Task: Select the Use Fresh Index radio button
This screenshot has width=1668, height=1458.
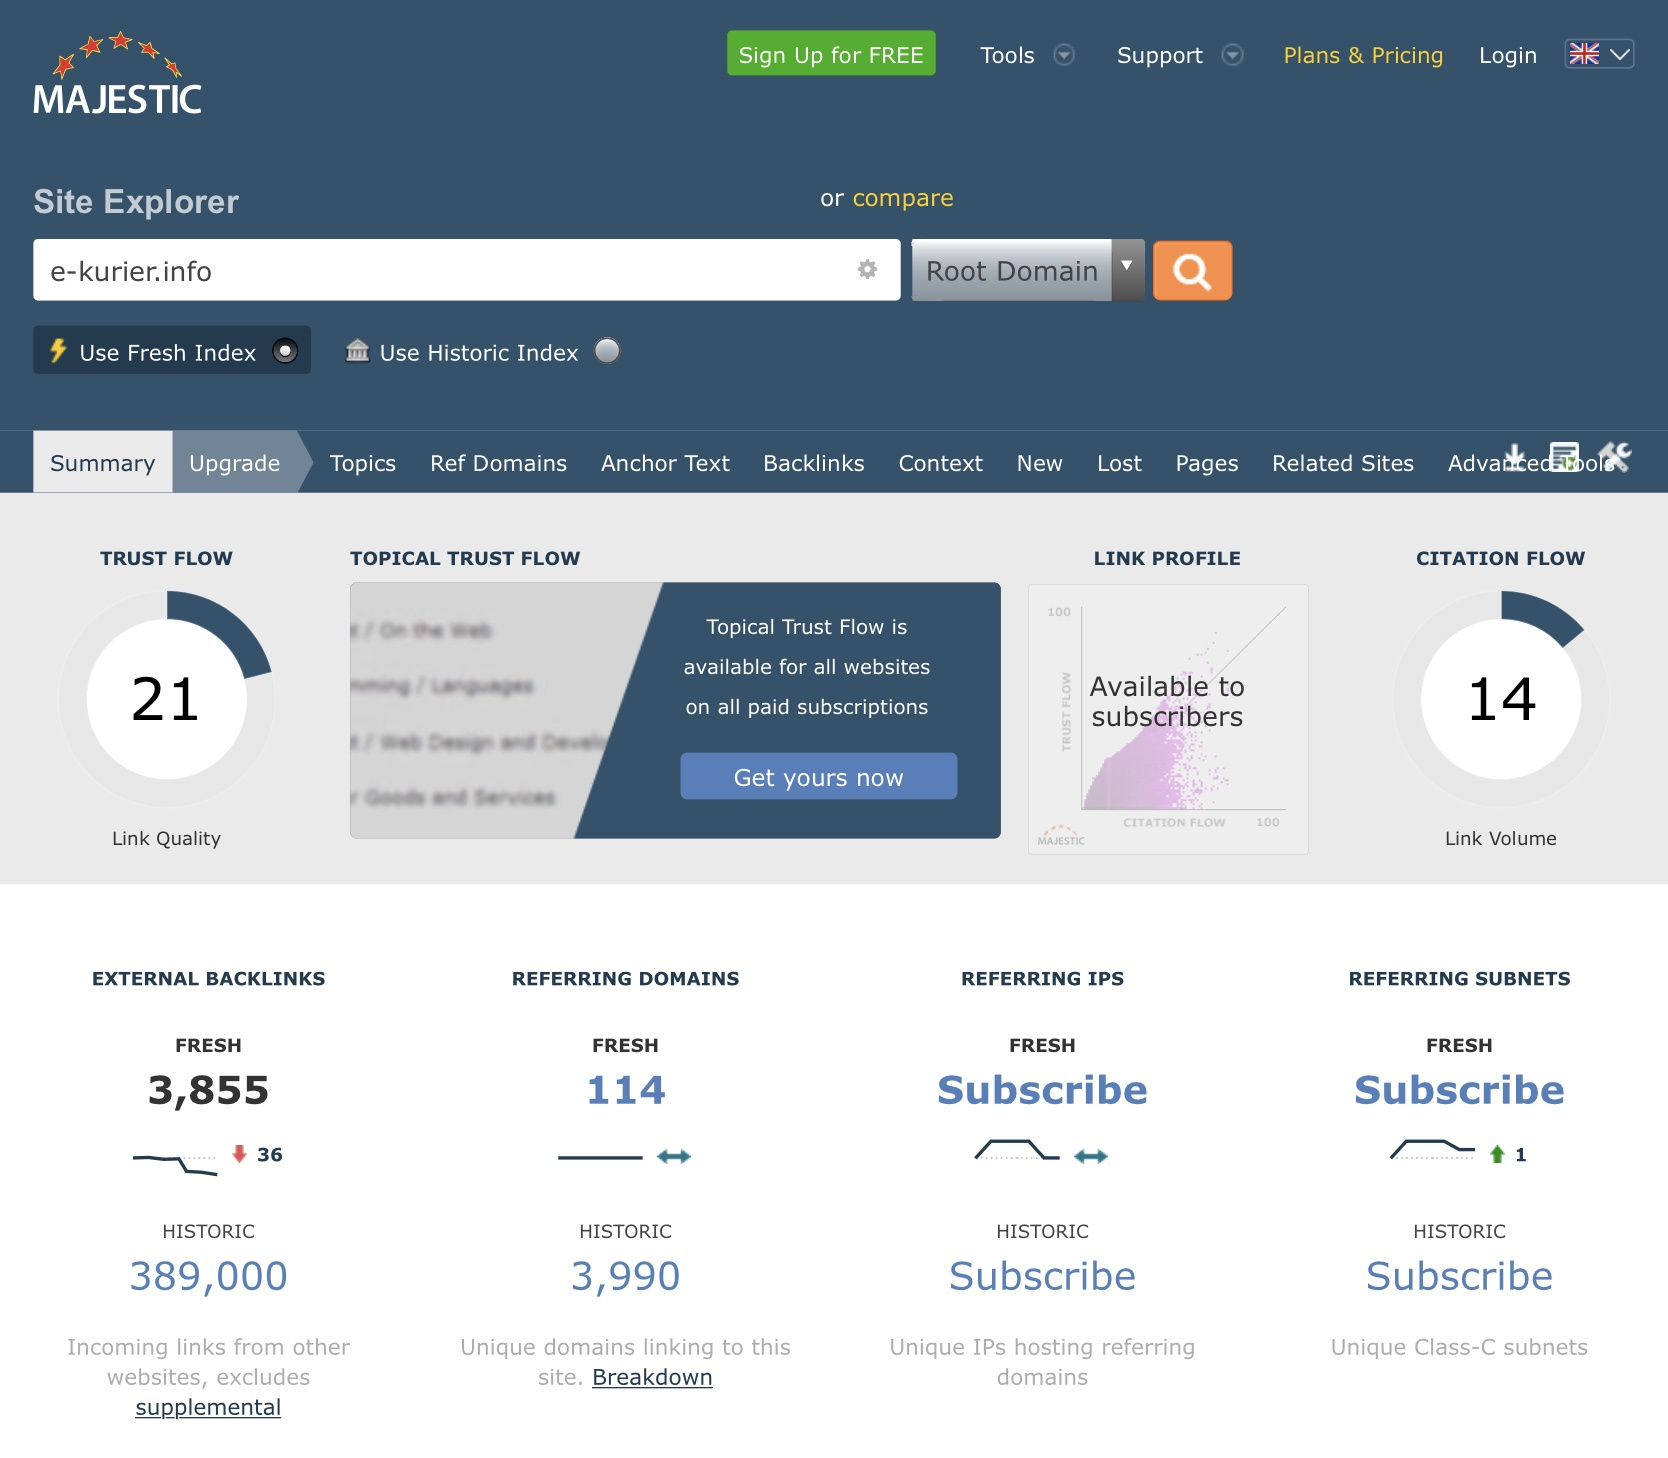Action: [x=285, y=351]
